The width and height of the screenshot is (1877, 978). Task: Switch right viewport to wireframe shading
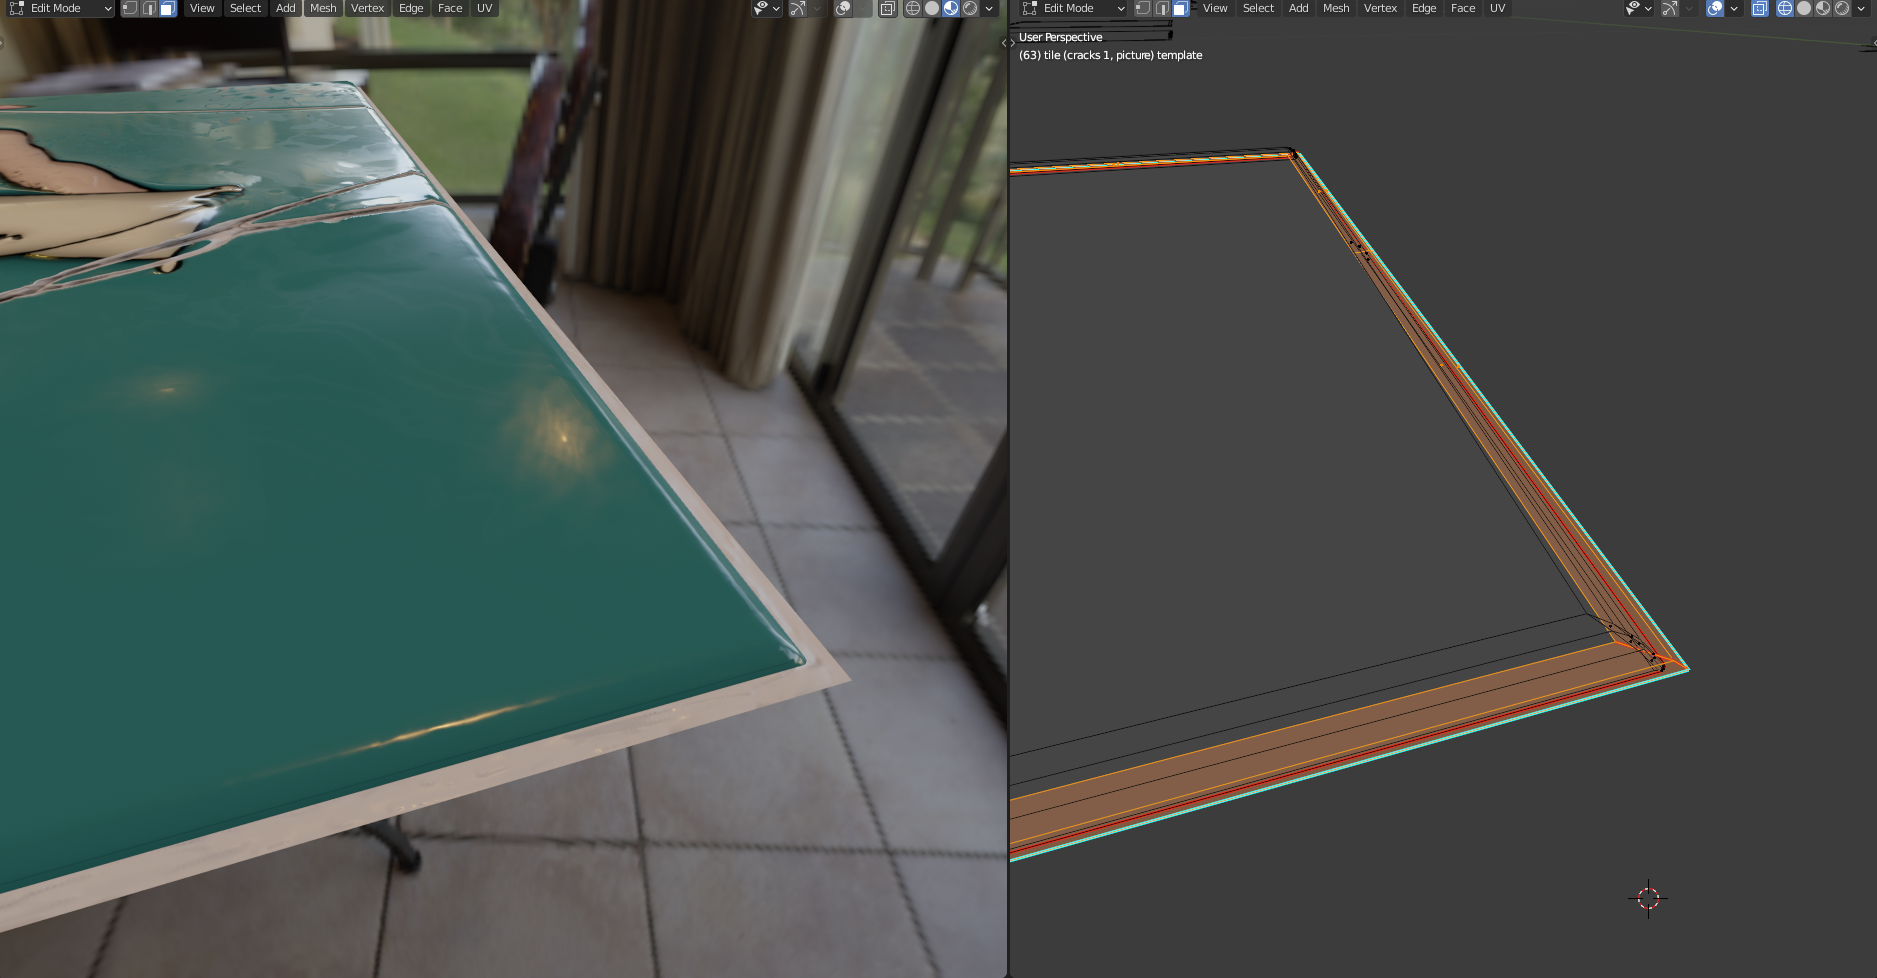tap(1785, 8)
